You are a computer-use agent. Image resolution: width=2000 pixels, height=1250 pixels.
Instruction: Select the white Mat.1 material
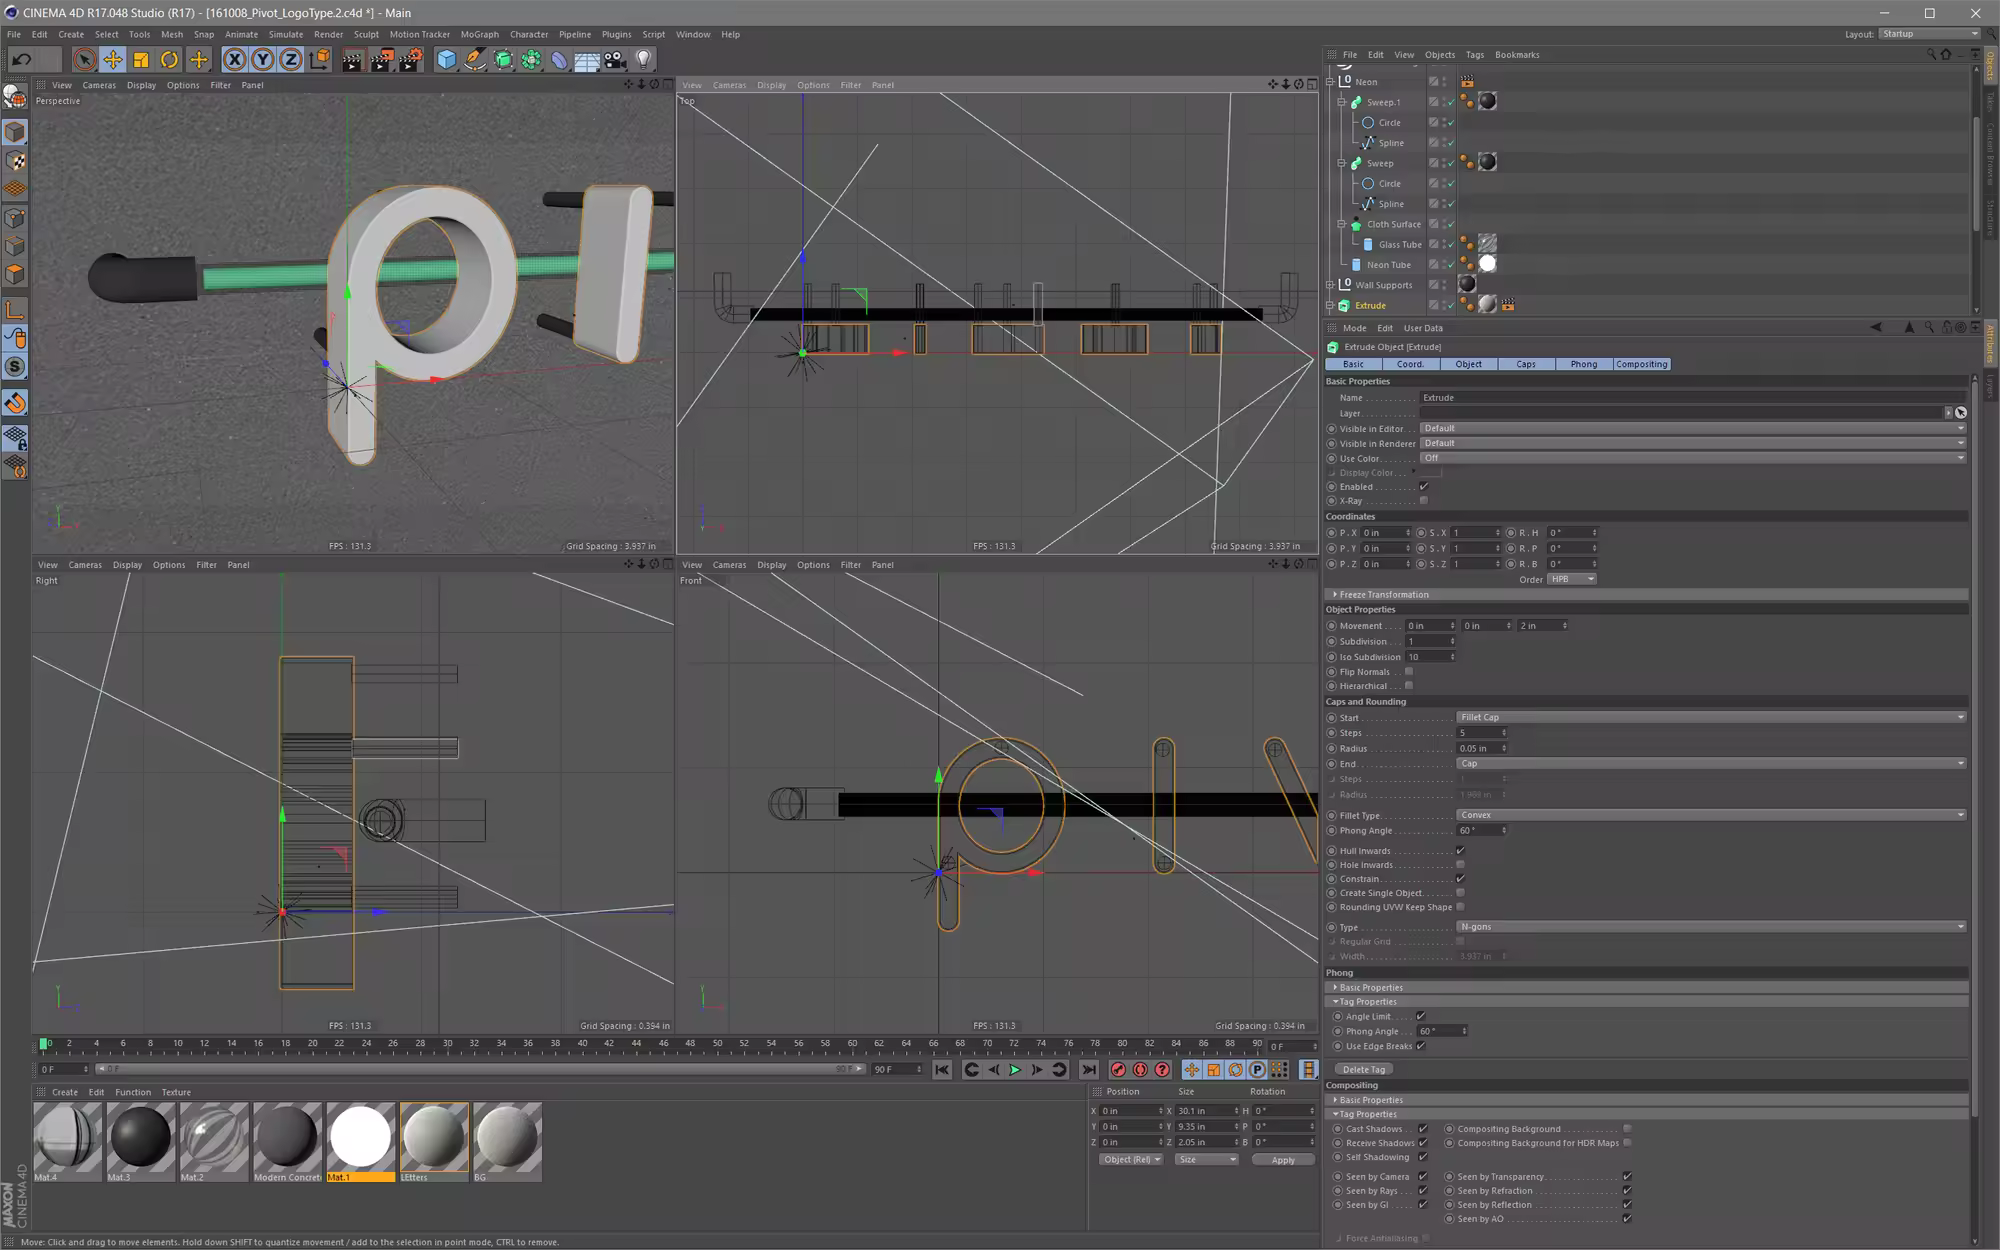click(360, 1141)
